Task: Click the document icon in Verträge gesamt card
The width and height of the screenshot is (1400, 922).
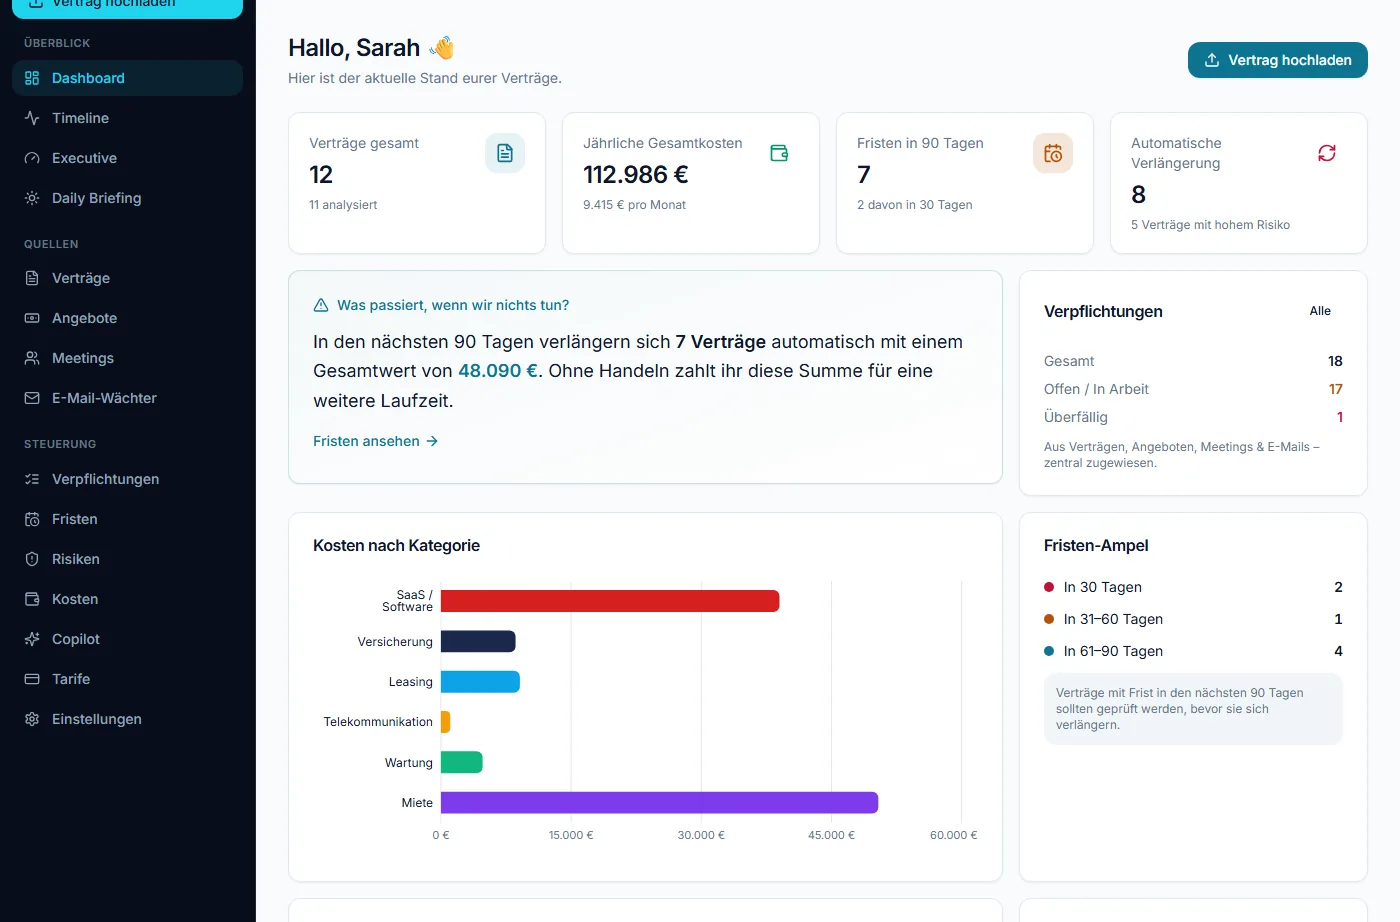Action: [505, 153]
